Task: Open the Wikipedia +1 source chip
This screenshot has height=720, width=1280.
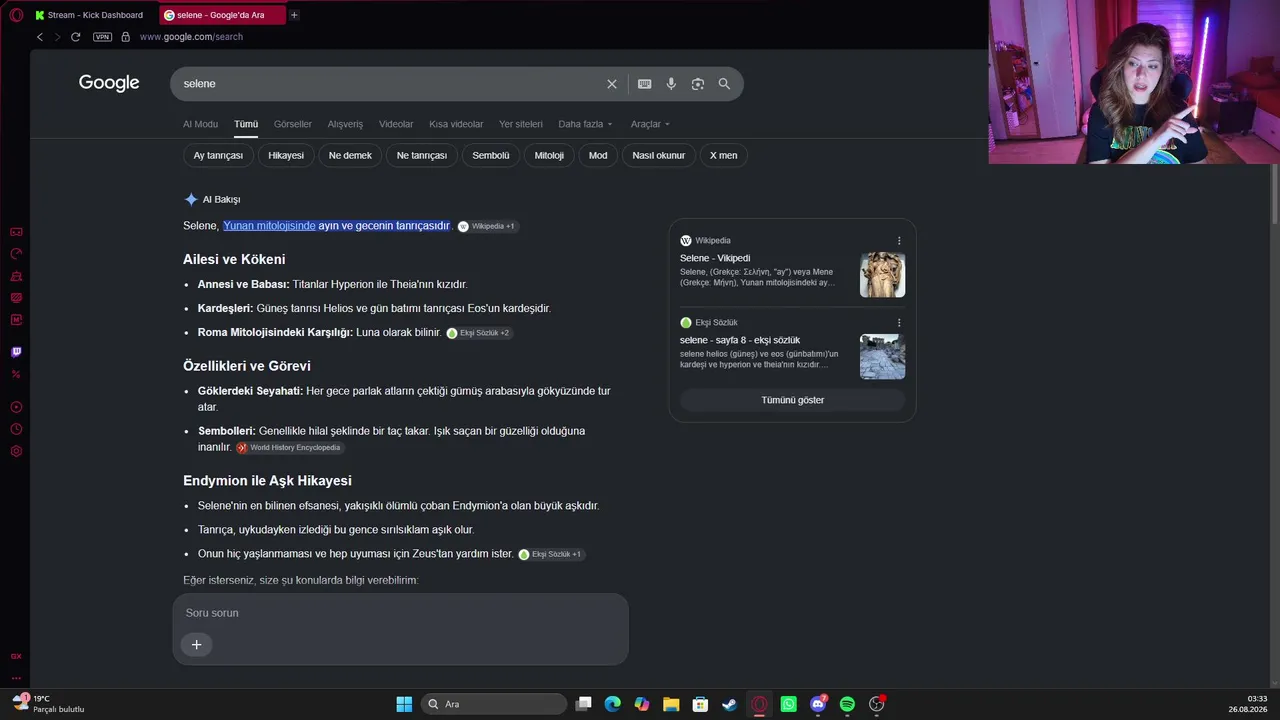Action: [x=487, y=227]
